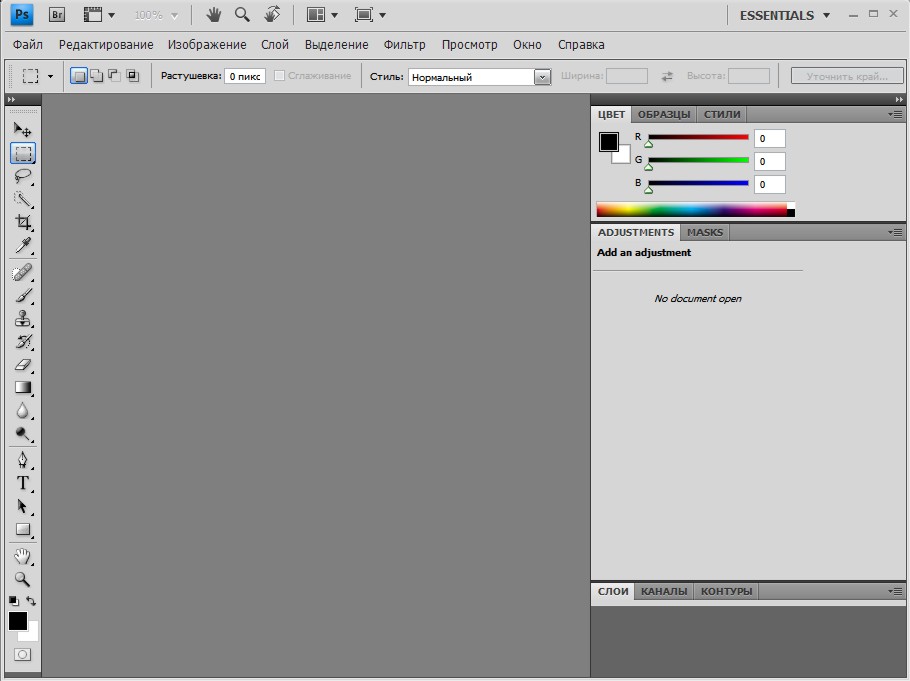Image resolution: width=910 pixels, height=681 pixels.
Task: Switch to the ОБРАЗЦЫ tab
Action: pos(664,114)
